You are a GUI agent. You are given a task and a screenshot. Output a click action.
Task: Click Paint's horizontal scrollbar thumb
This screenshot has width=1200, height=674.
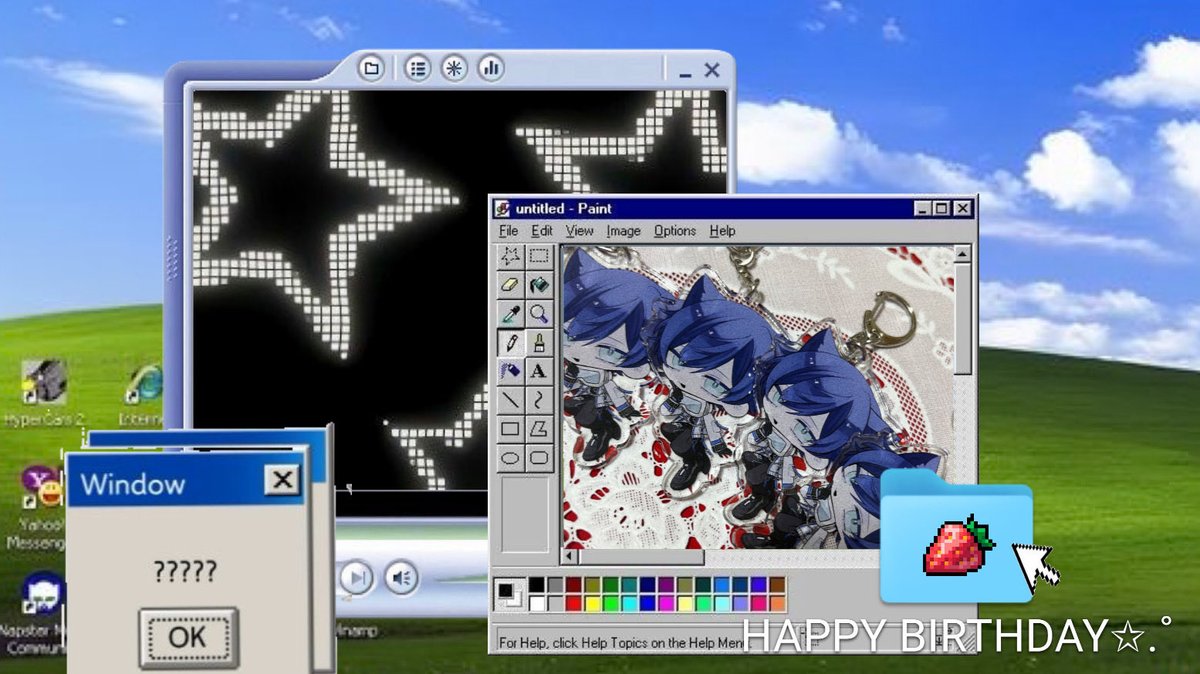tap(642, 557)
